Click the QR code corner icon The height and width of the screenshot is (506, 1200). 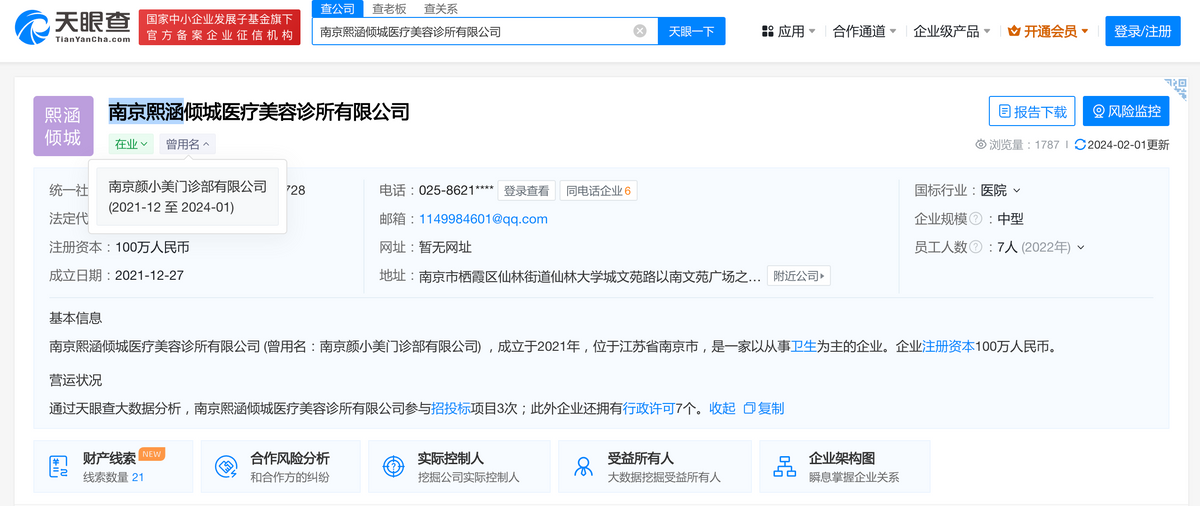click(x=1175, y=88)
